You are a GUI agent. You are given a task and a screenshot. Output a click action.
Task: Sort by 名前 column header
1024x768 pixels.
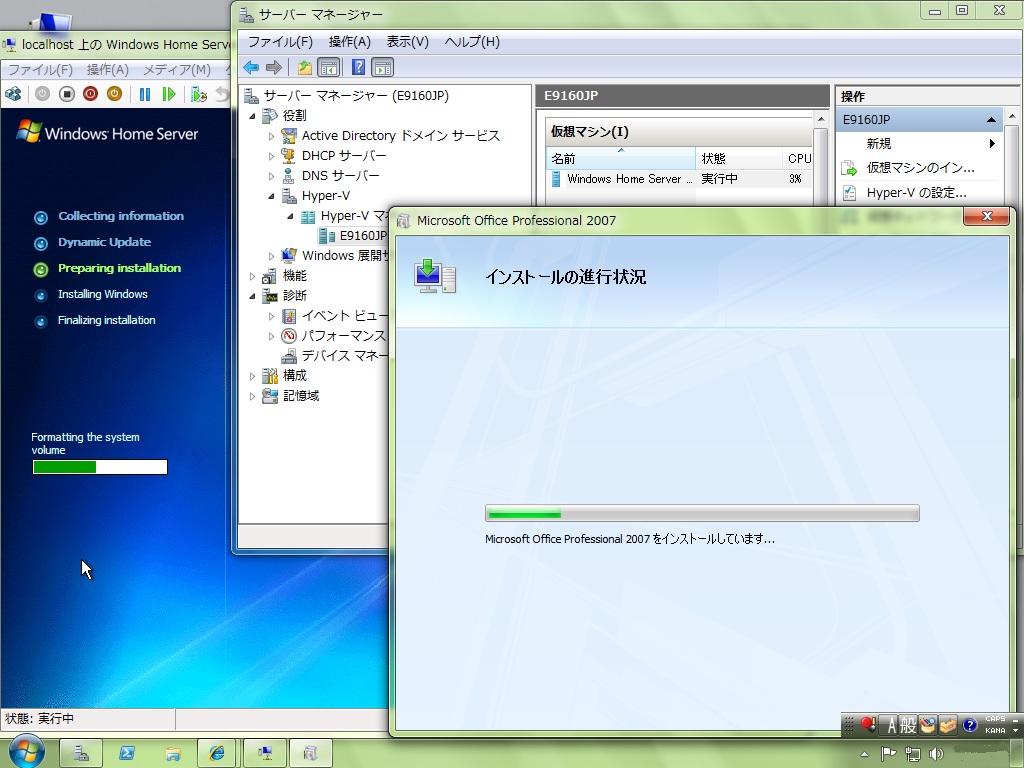coord(620,159)
